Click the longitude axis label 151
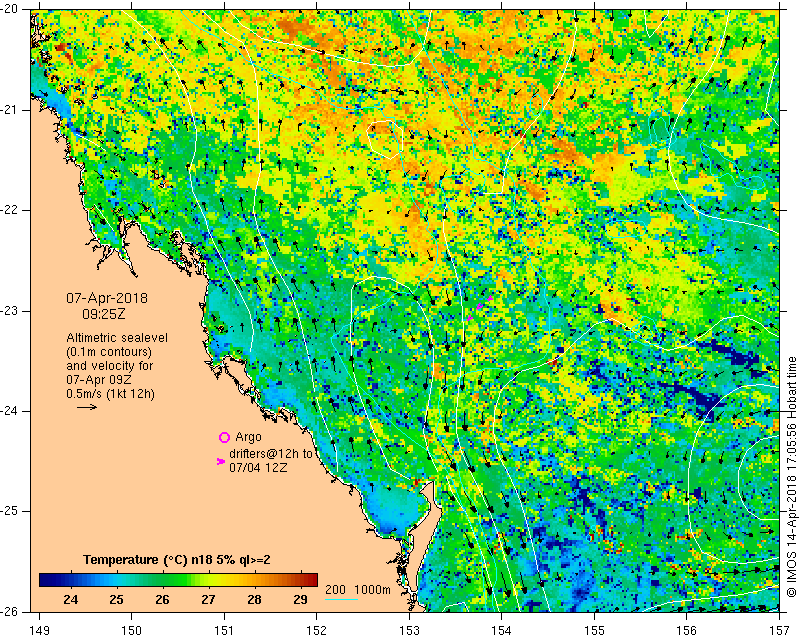Screen dimensions: 800x640 [224, 631]
